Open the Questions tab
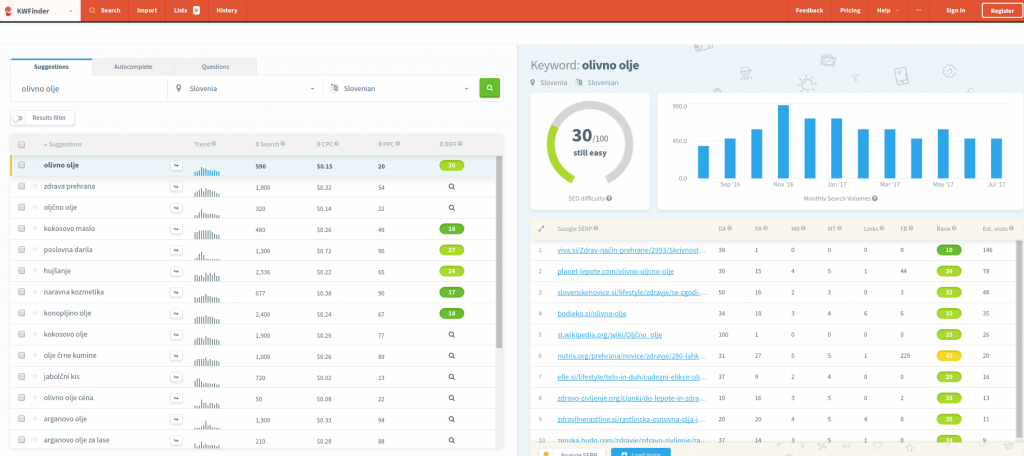 click(215, 66)
